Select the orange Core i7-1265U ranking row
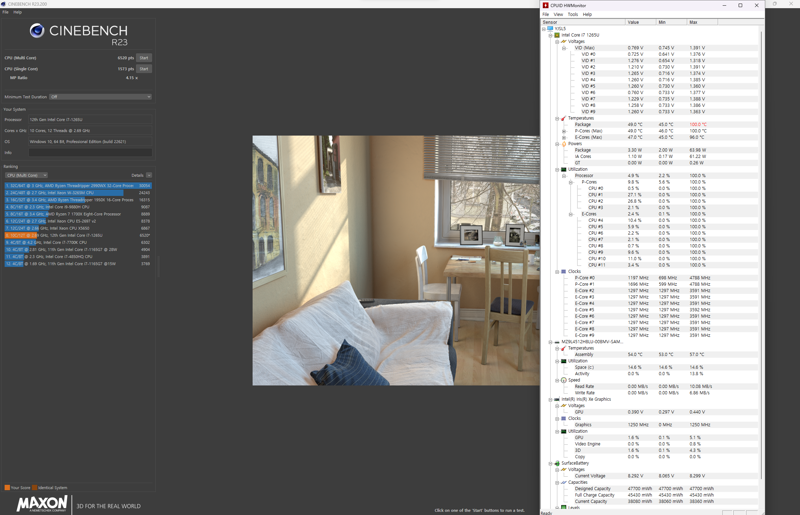800x515 pixels. 78,235
